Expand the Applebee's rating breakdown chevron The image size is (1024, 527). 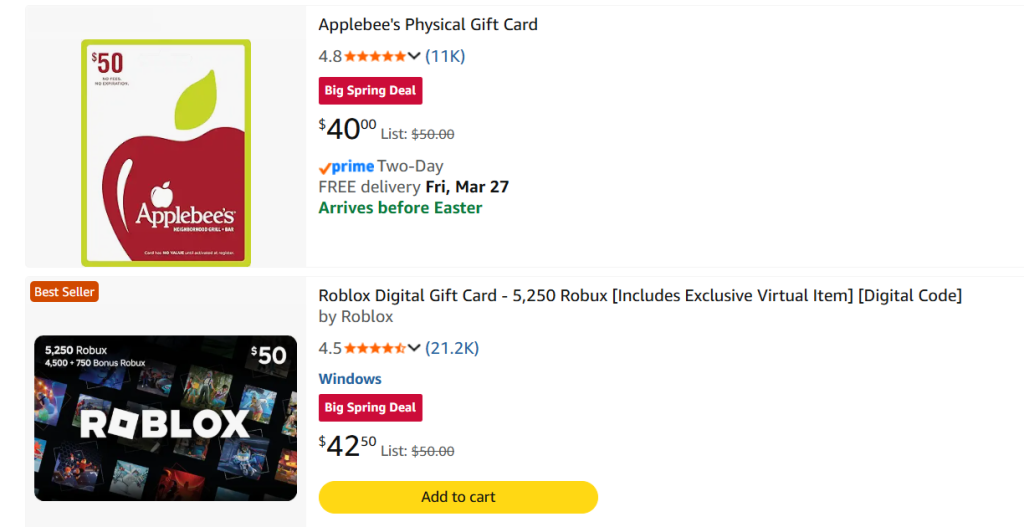coord(414,56)
